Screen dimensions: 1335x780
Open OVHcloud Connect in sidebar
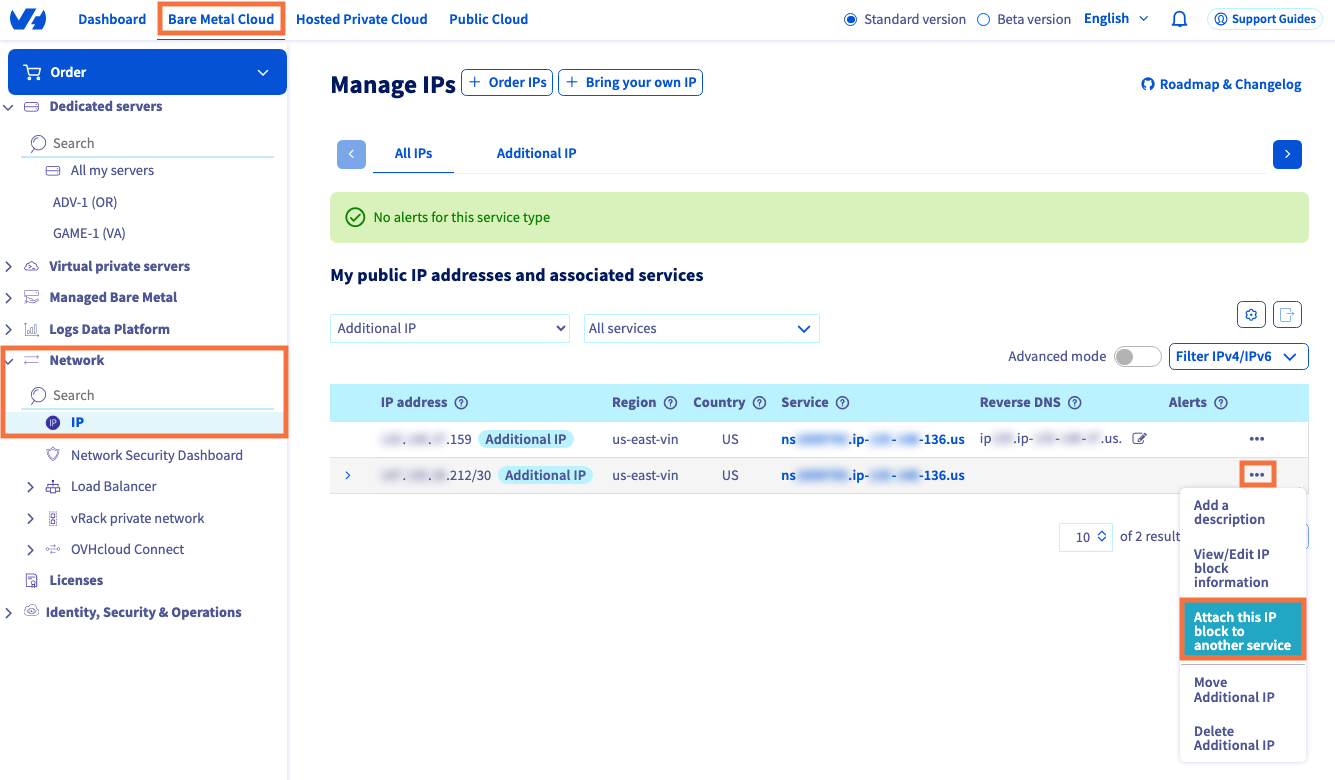click(x=127, y=550)
